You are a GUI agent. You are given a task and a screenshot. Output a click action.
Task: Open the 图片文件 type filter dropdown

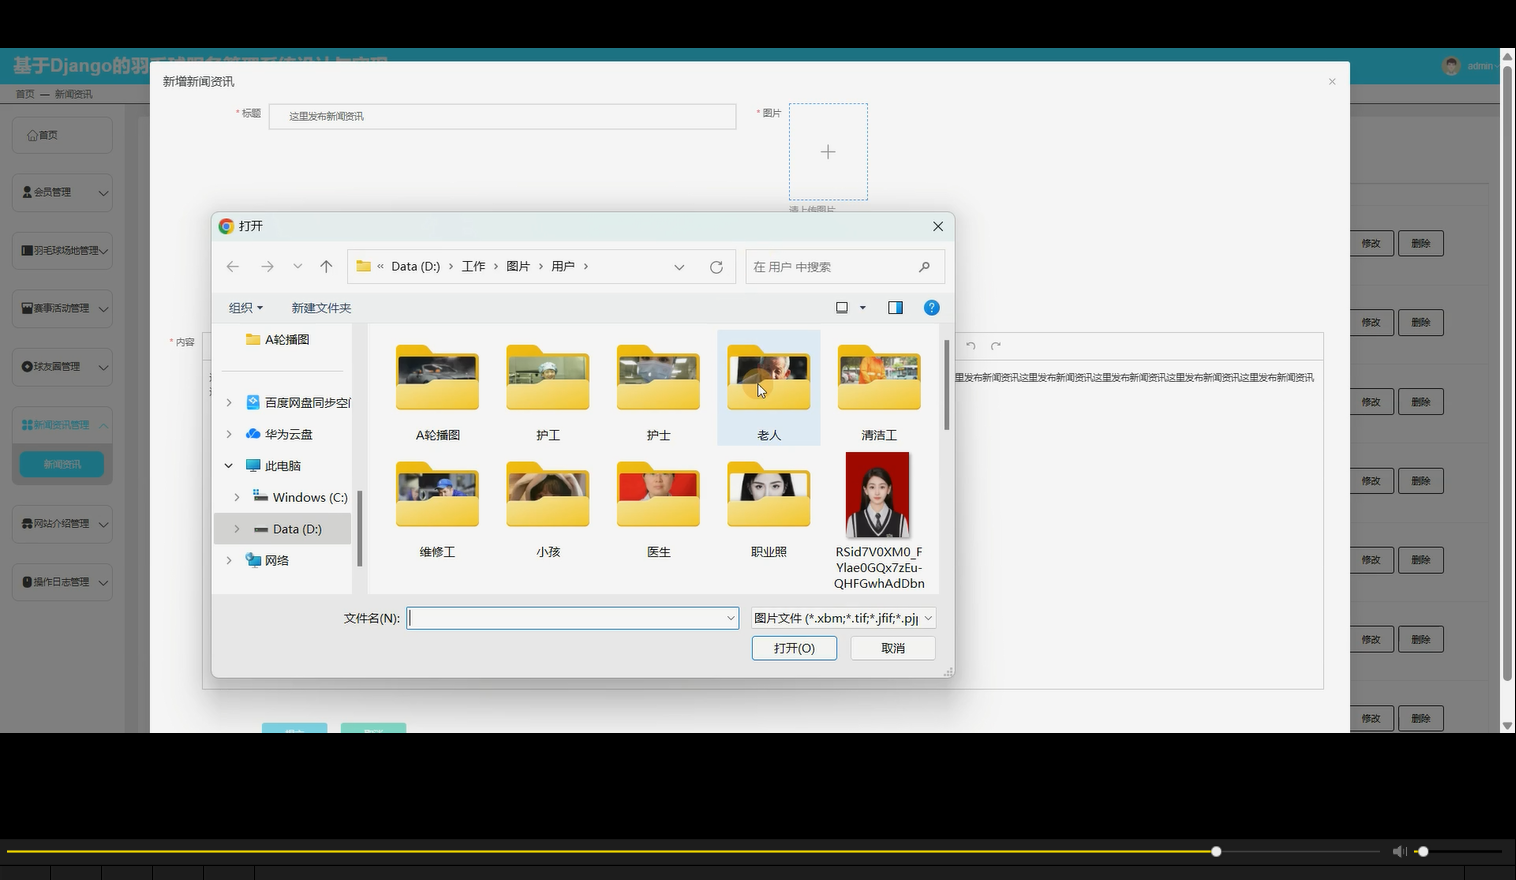(x=843, y=618)
